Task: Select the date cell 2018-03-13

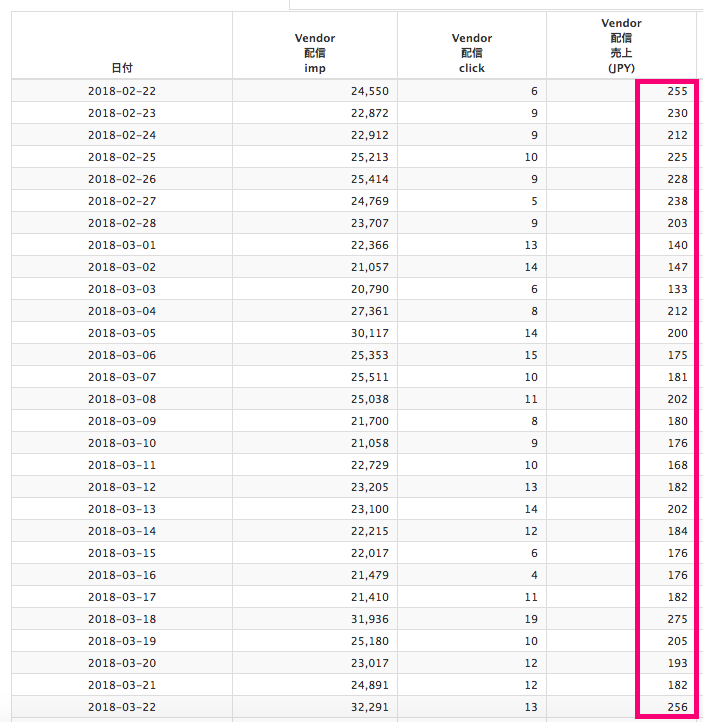Action: pyautogui.click(x=122, y=509)
